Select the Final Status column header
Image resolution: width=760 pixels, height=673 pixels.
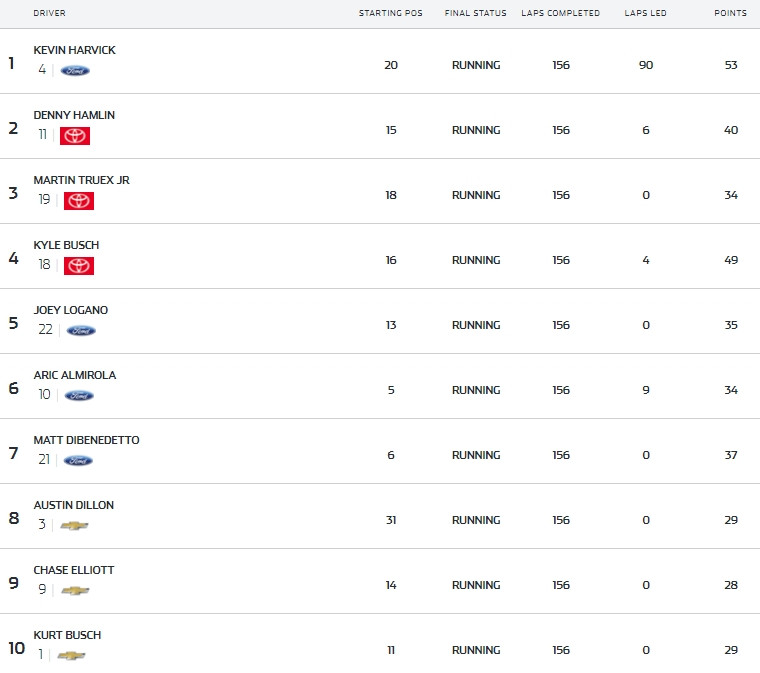(x=475, y=13)
